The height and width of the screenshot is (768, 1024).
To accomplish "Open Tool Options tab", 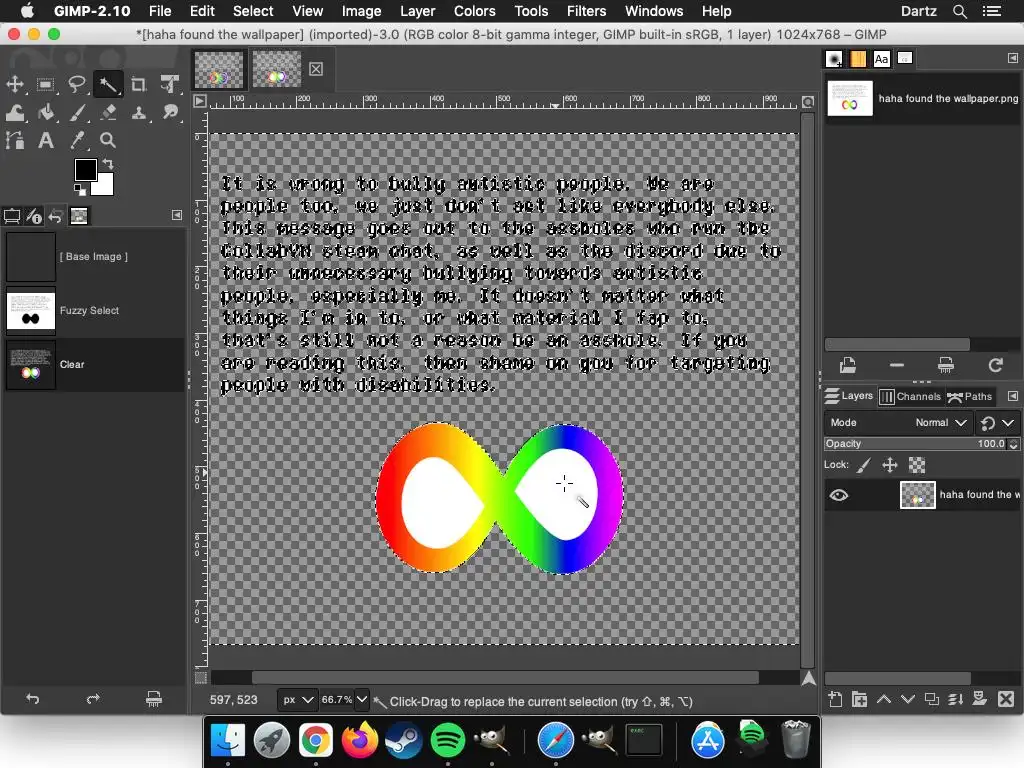I will 12,216.
